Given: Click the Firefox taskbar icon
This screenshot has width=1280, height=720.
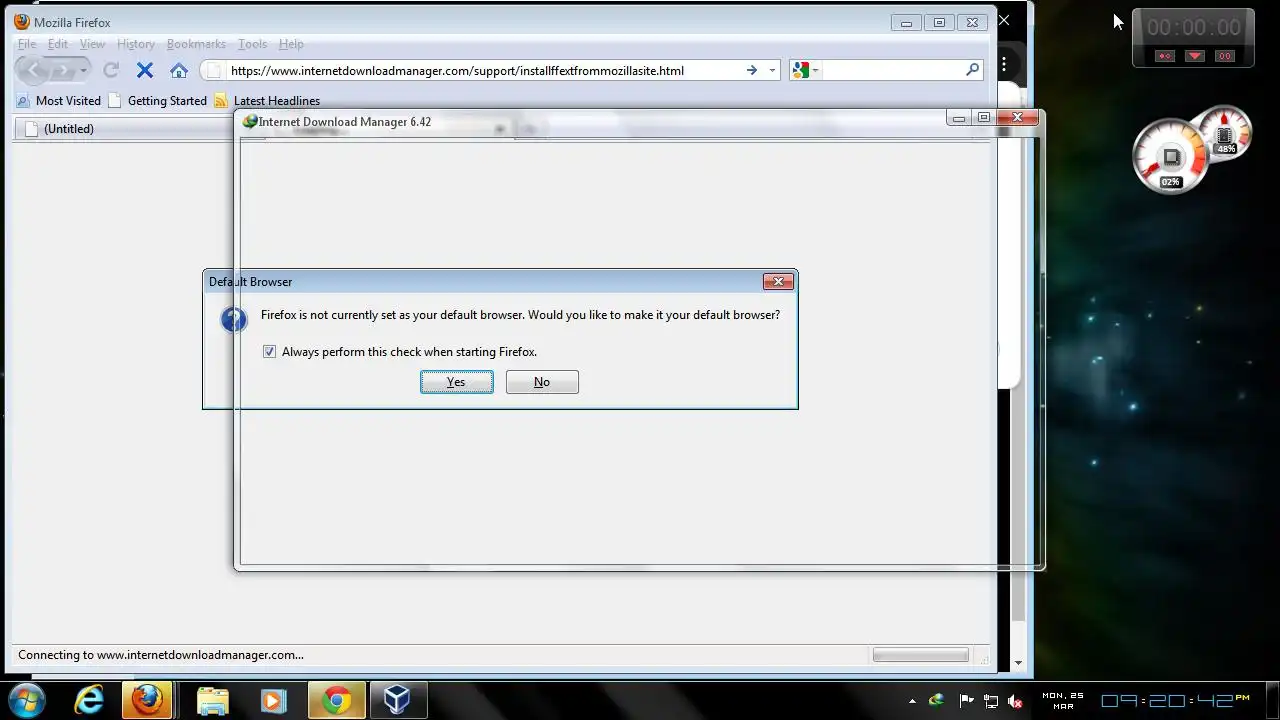Looking at the screenshot, I should pyautogui.click(x=147, y=700).
